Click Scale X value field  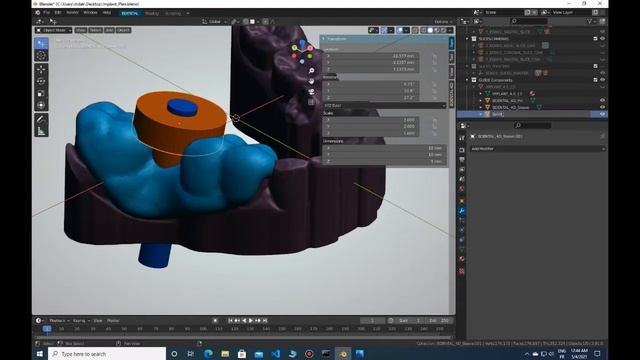click(x=371, y=120)
